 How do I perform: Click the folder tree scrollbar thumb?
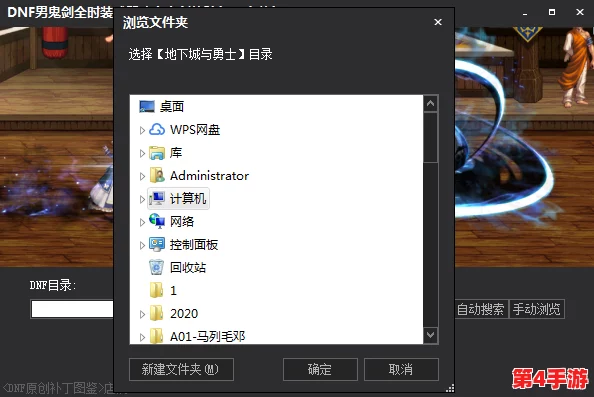click(430, 138)
